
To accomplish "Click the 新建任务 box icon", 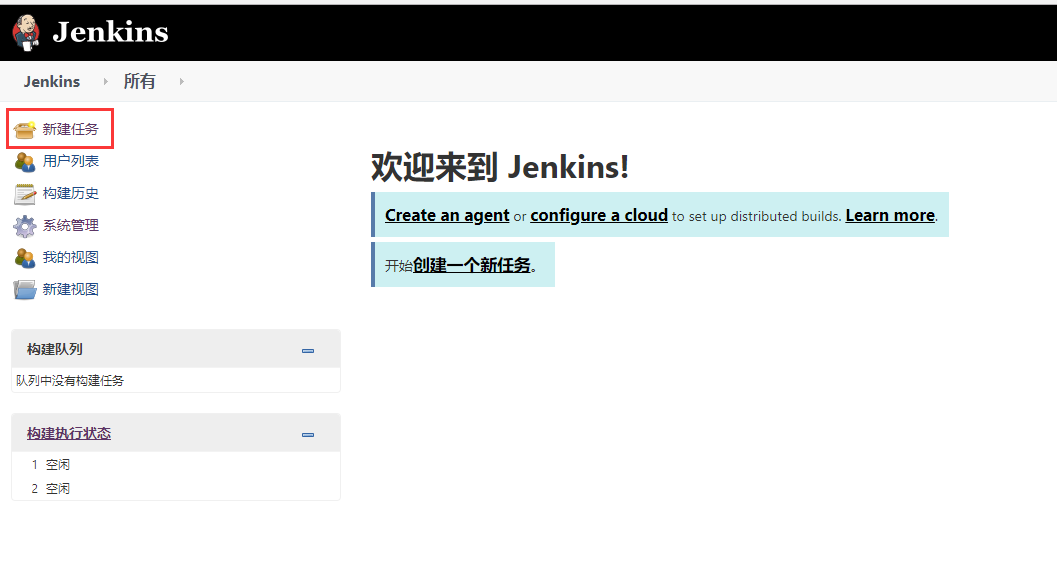I will pos(25,129).
